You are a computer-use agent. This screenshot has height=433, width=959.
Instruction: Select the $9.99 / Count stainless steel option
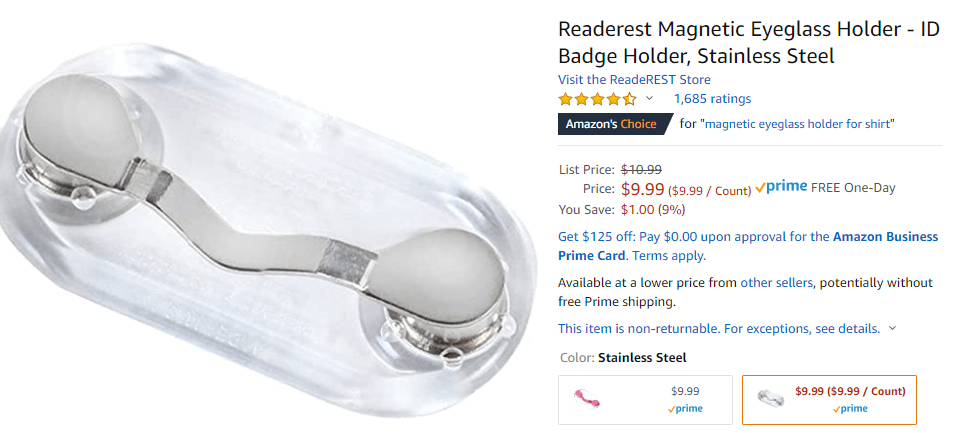point(829,399)
